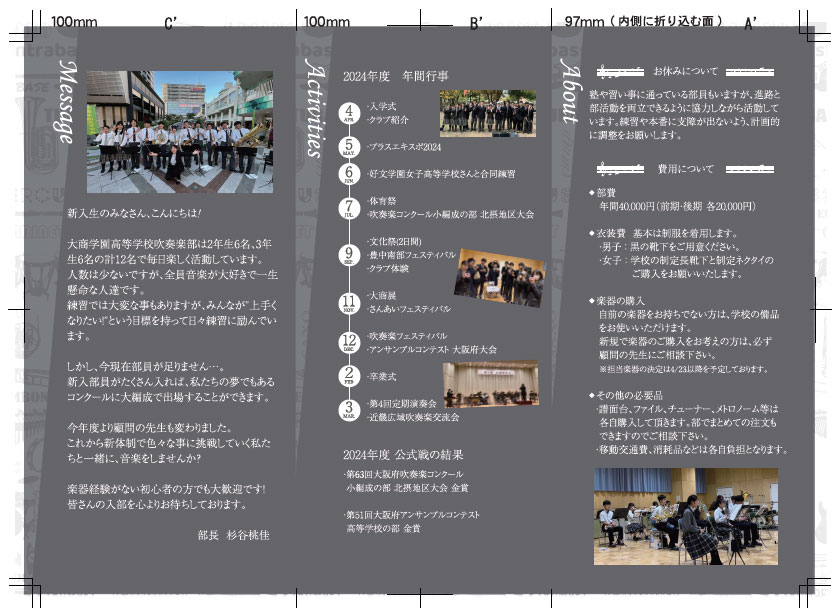The width and height of the screenshot is (832, 608).
Task: Click the 2024年度 年間行事 heading
Action: coord(395,76)
